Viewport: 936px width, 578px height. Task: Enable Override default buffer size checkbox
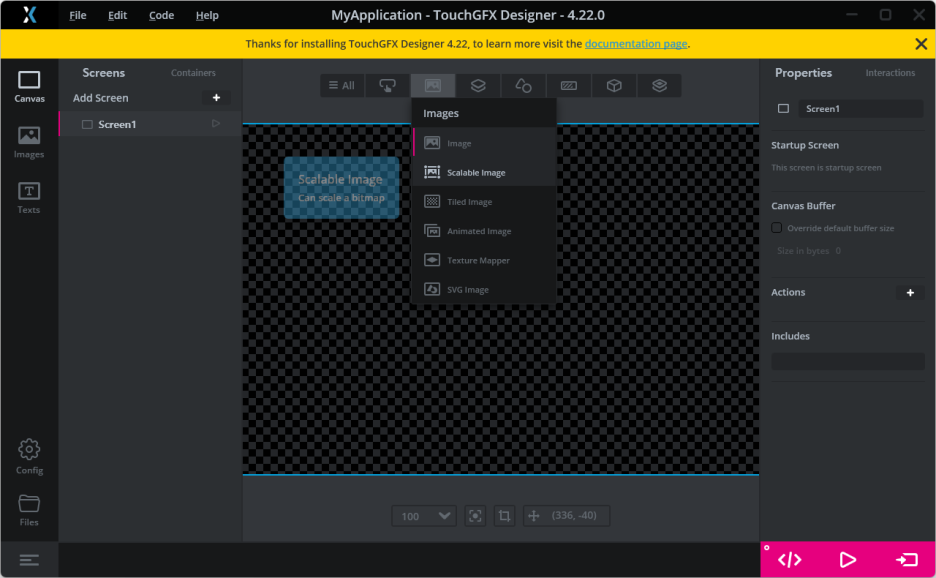pos(777,227)
